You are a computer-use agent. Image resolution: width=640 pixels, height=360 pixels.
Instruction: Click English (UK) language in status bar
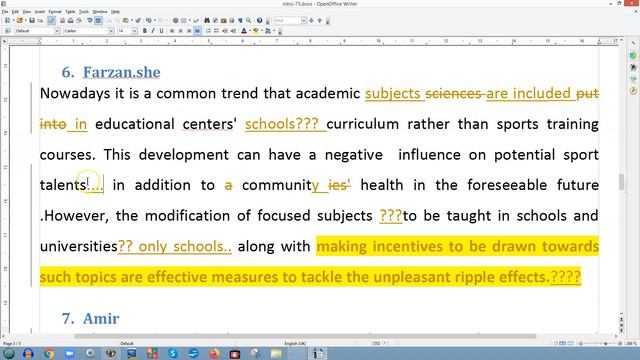295,343
